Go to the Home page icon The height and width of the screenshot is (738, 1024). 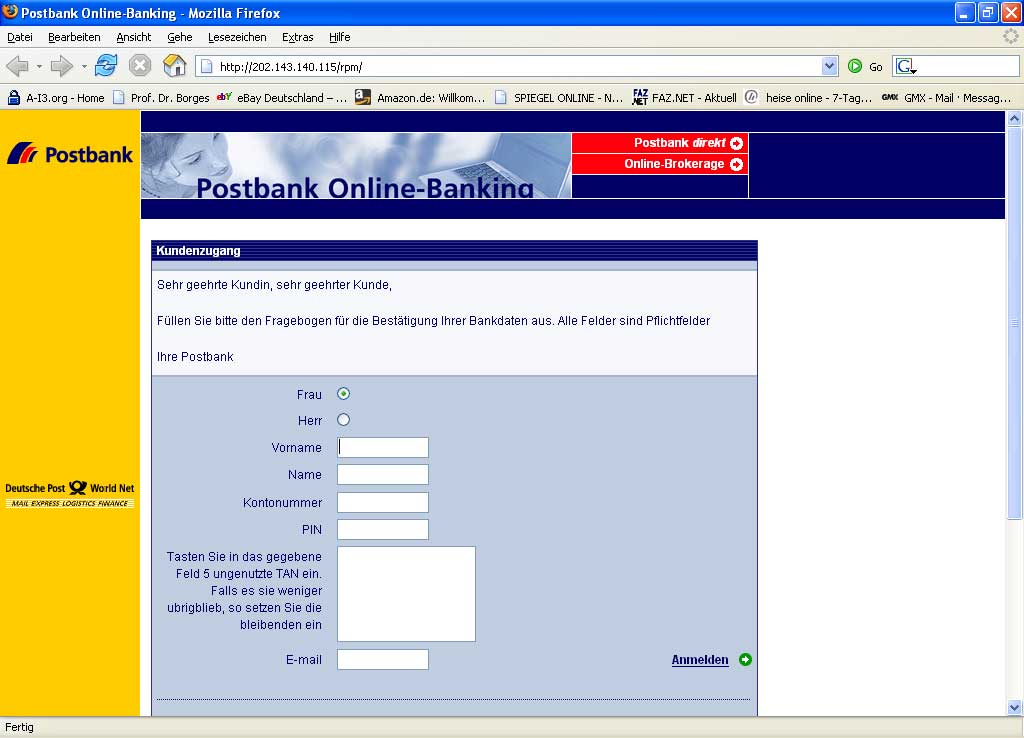click(x=174, y=66)
